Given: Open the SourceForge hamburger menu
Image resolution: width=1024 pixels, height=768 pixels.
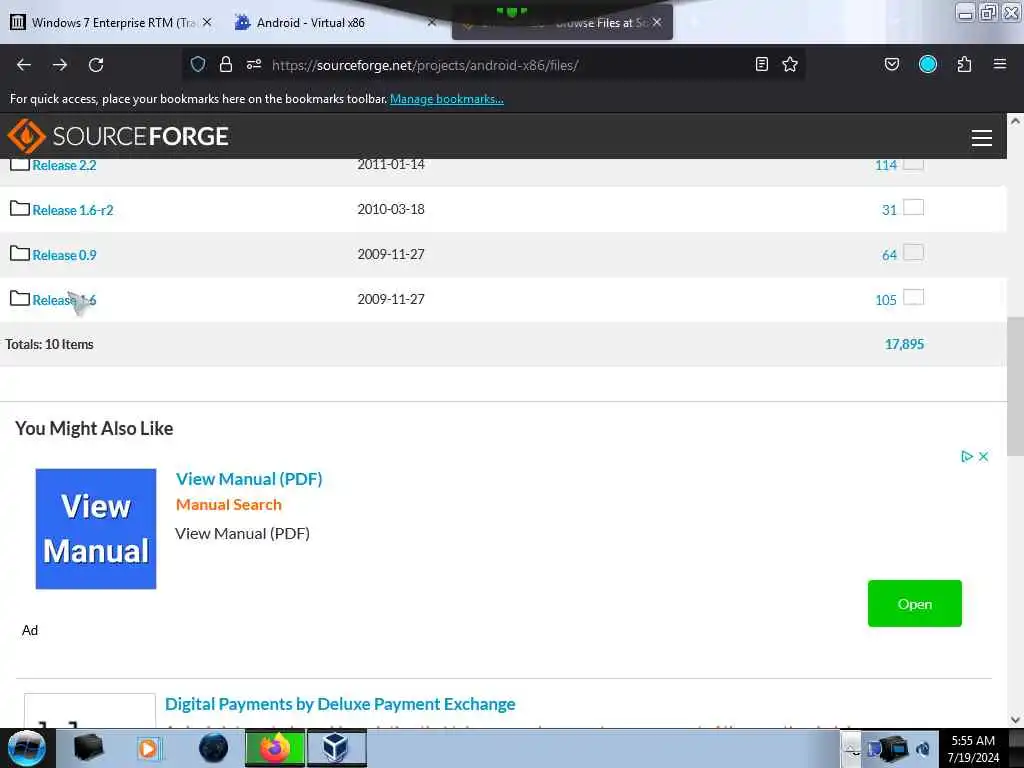Looking at the screenshot, I should [982, 138].
